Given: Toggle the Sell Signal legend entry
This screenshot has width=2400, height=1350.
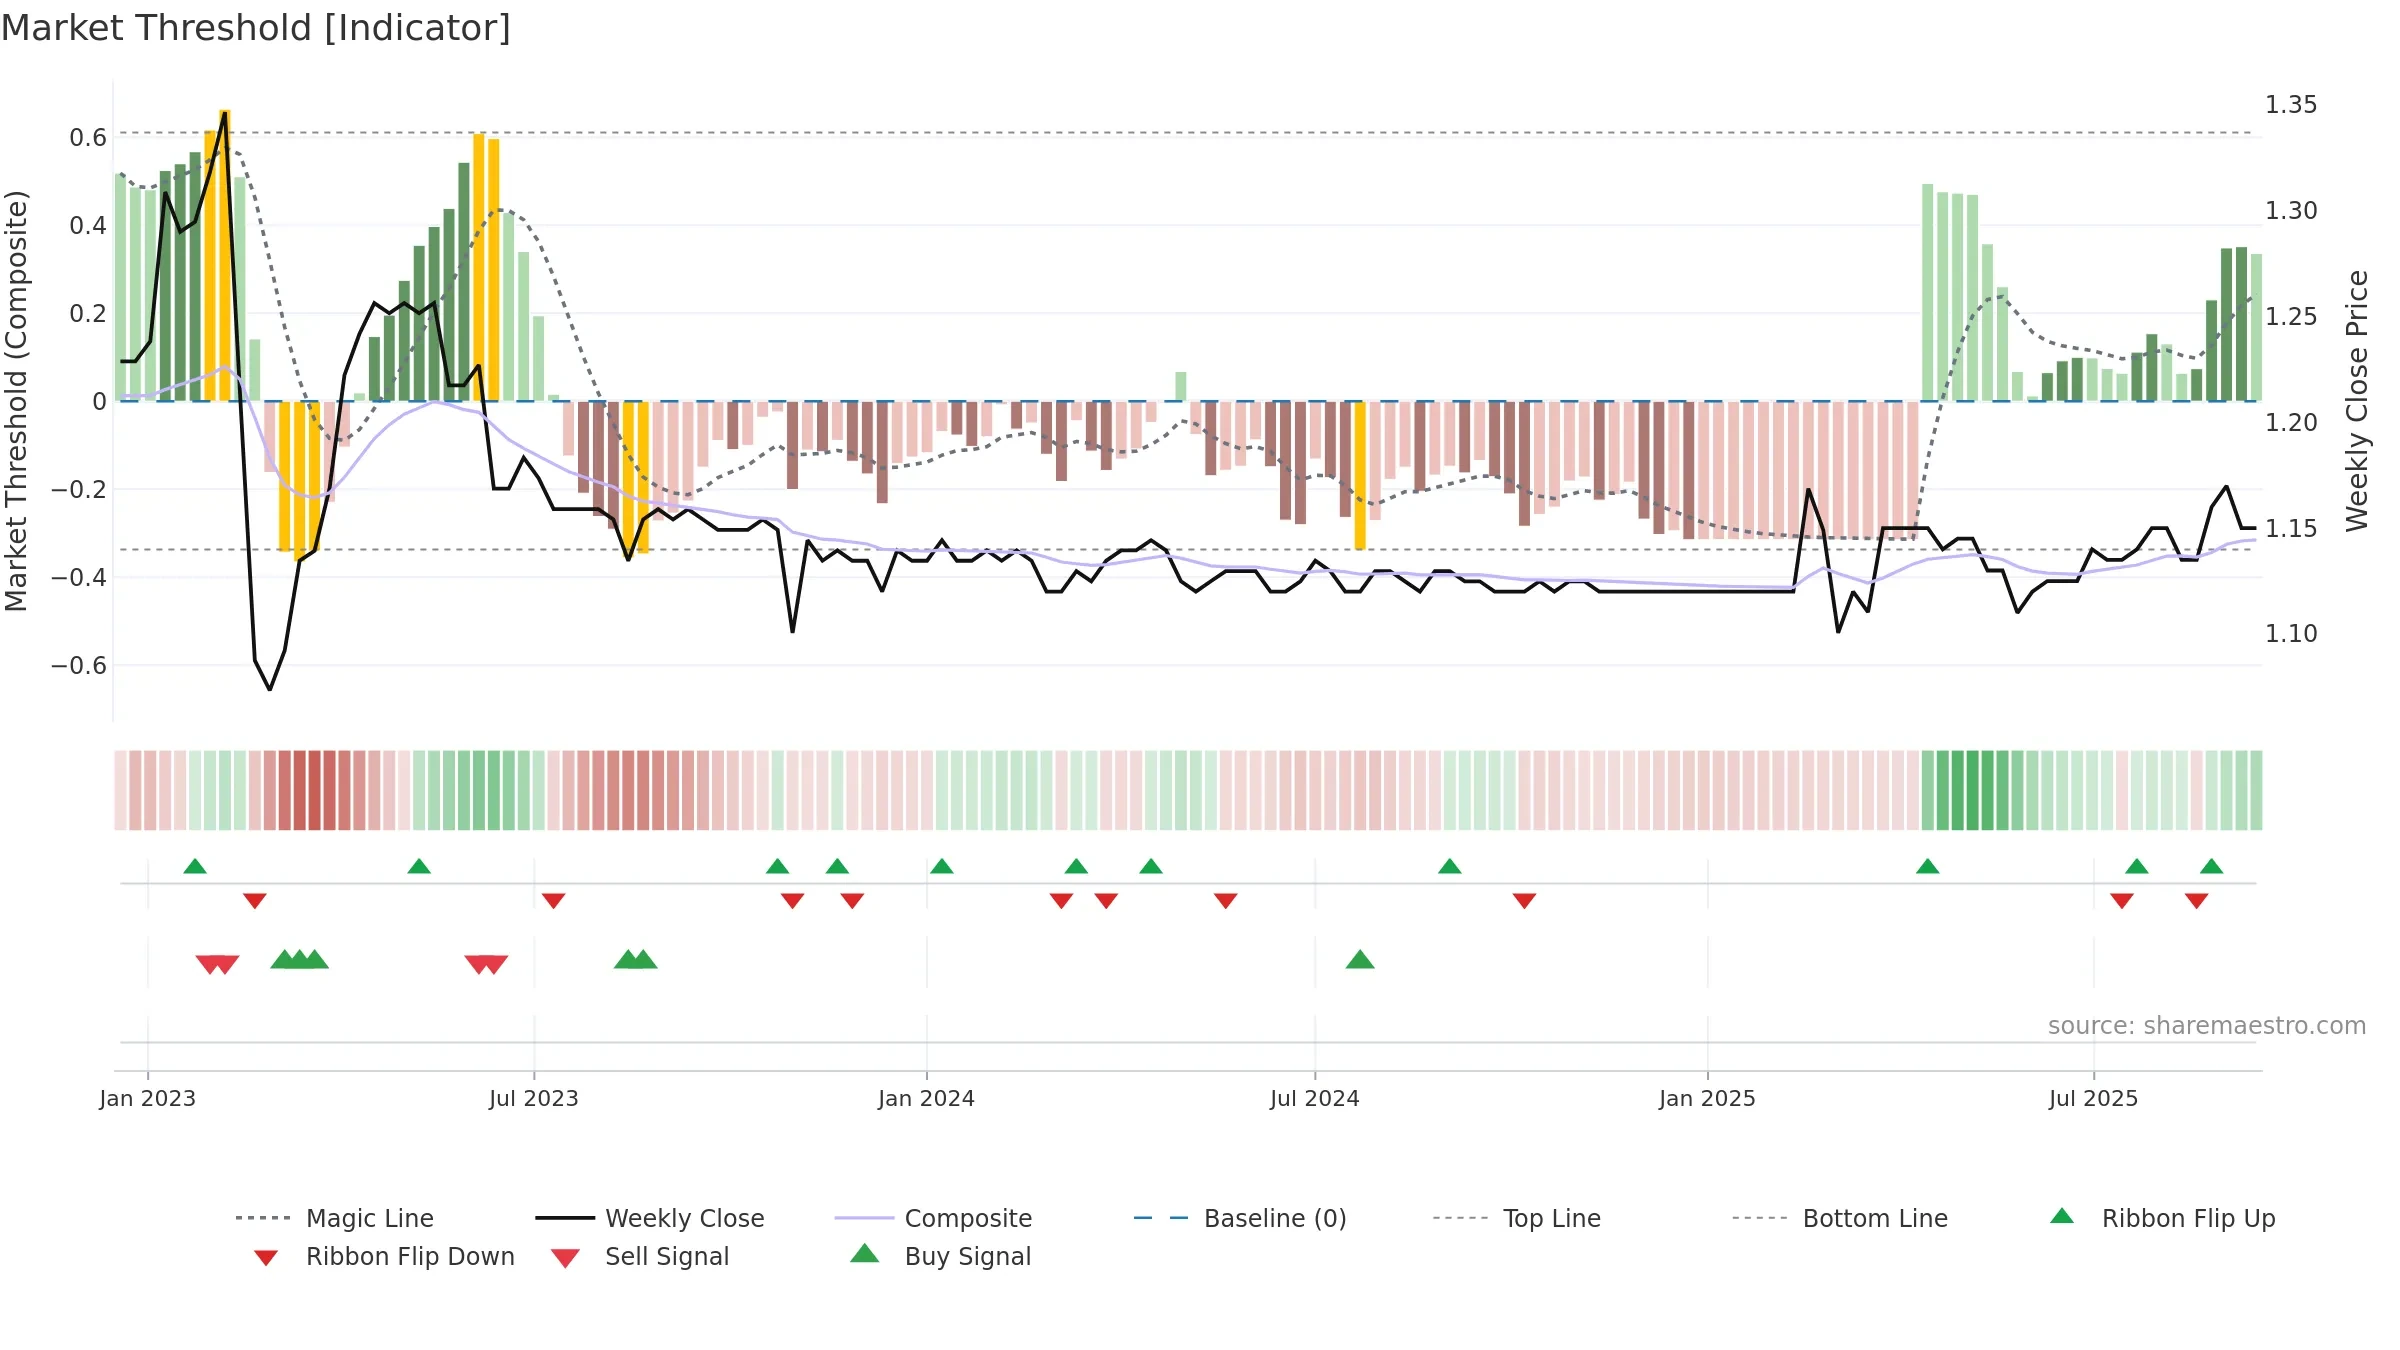Looking at the screenshot, I should tap(640, 1257).
